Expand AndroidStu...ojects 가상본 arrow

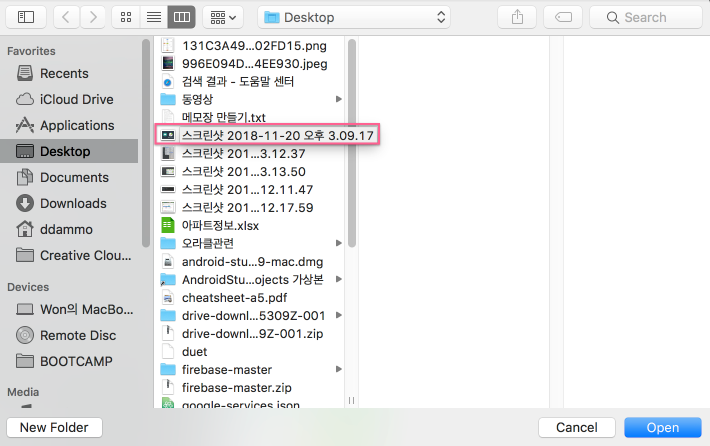pos(338,279)
